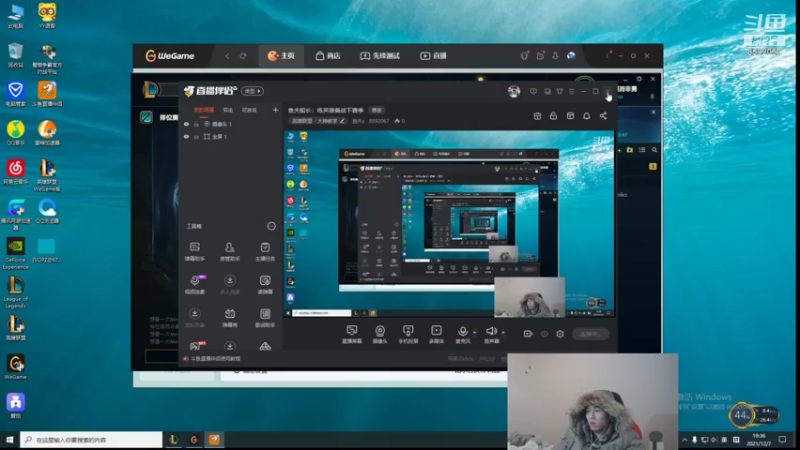Open the YY语音 desktop icon
Viewport: 800px width, 450px height.
[x=47, y=15]
